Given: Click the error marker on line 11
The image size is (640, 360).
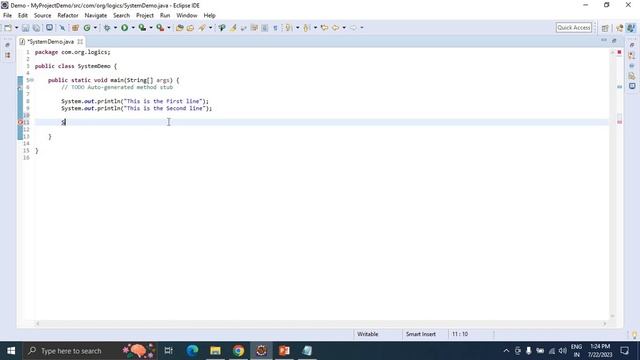Looking at the screenshot, I should (x=20, y=122).
